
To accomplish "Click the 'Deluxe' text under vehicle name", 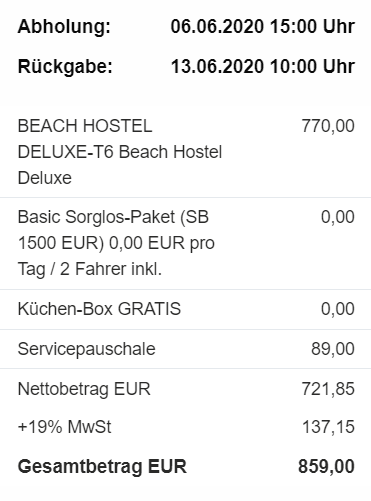I will pyautogui.click(x=45, y=178).
